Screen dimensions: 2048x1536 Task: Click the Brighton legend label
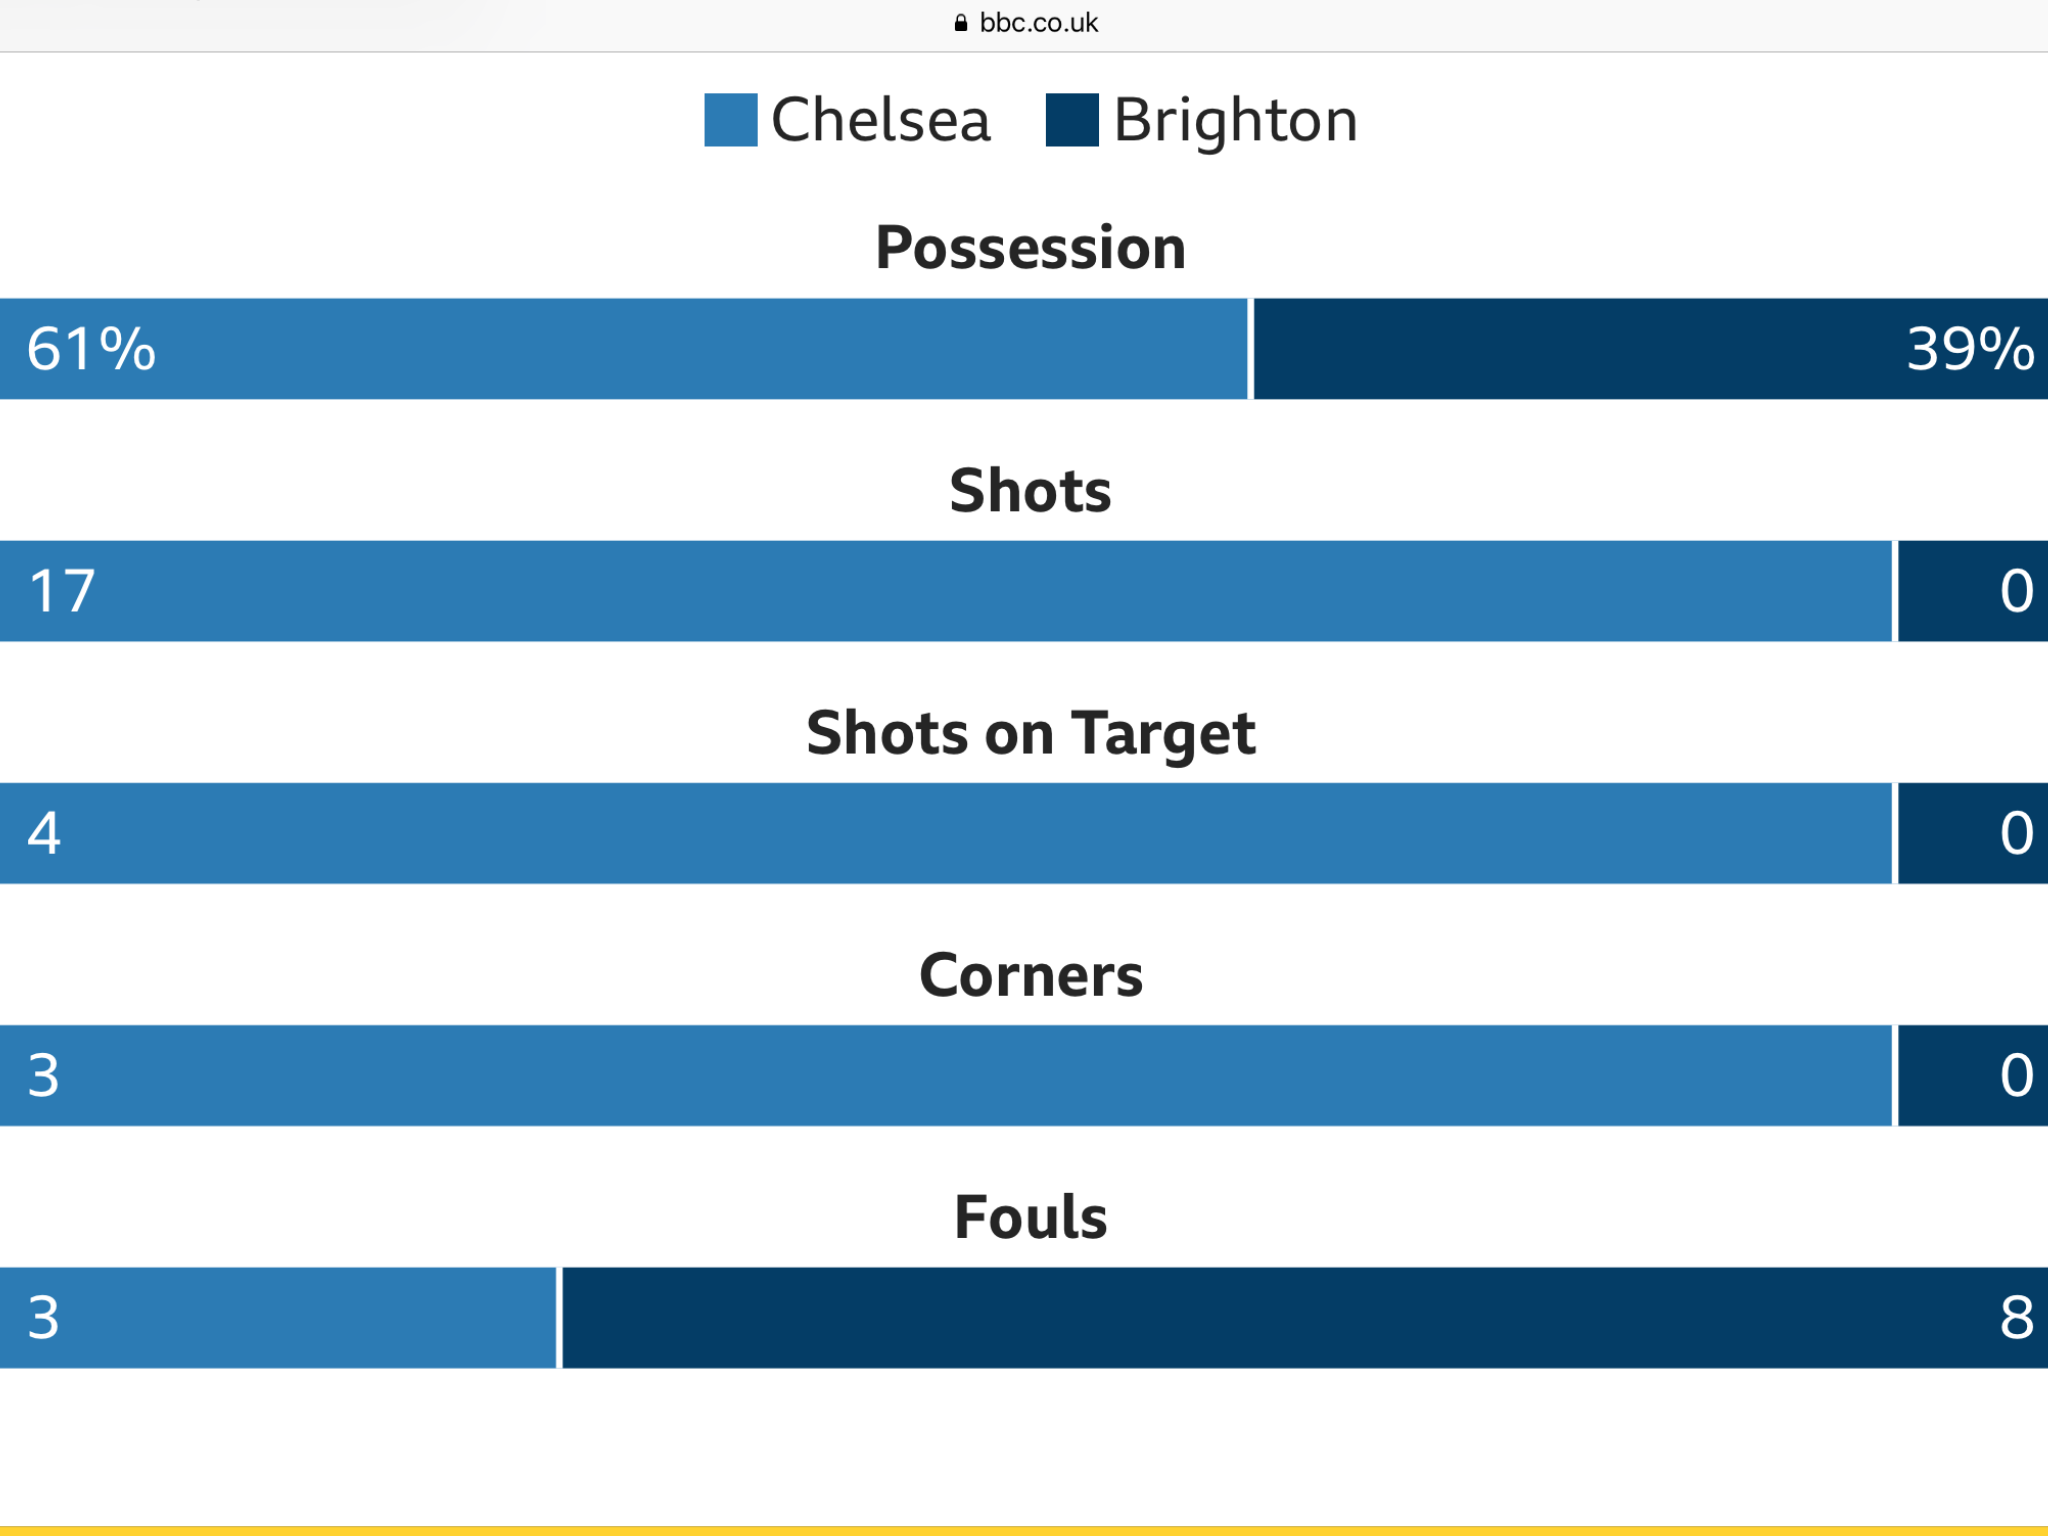(1236, 120)
